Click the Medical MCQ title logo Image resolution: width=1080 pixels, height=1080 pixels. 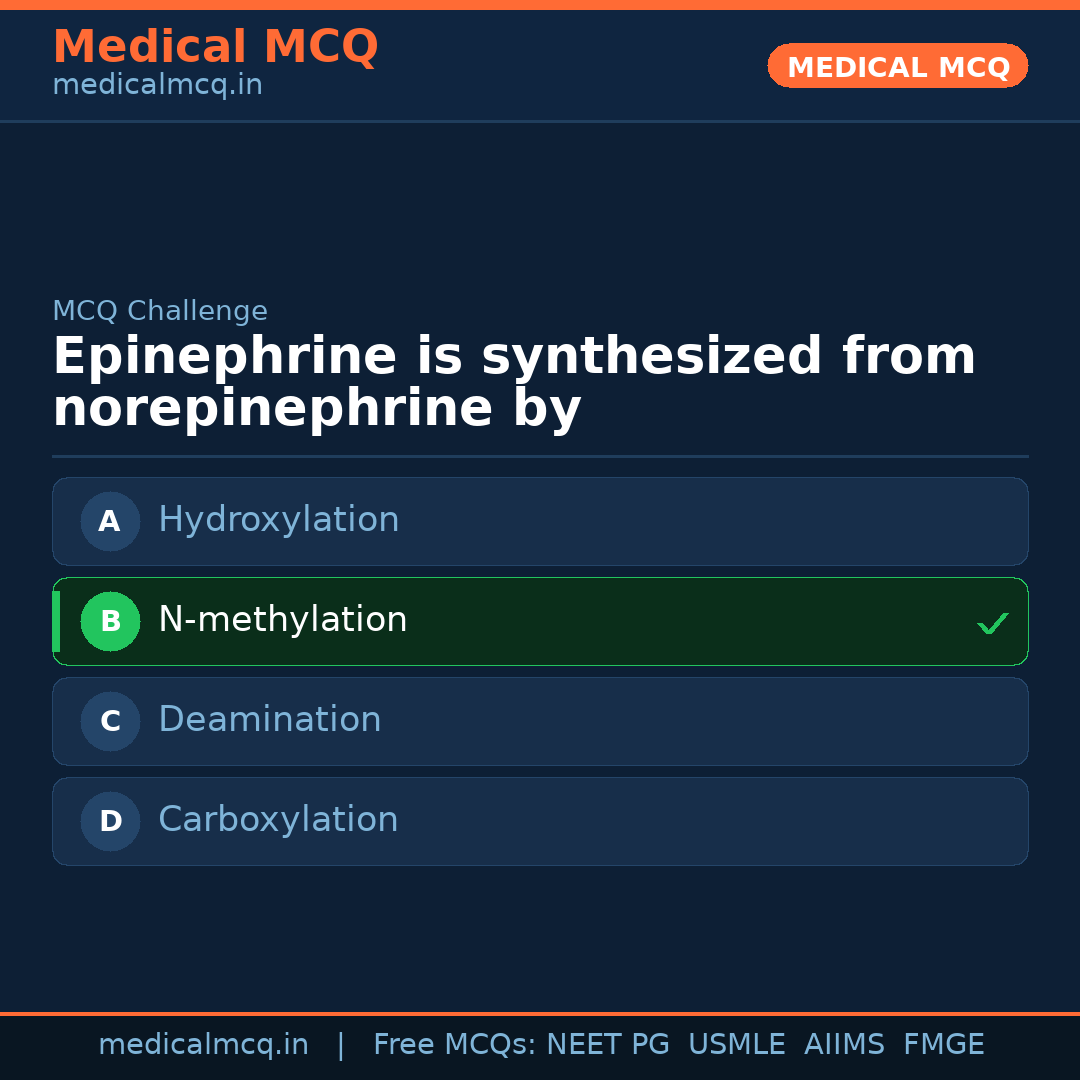pos(215,47)
